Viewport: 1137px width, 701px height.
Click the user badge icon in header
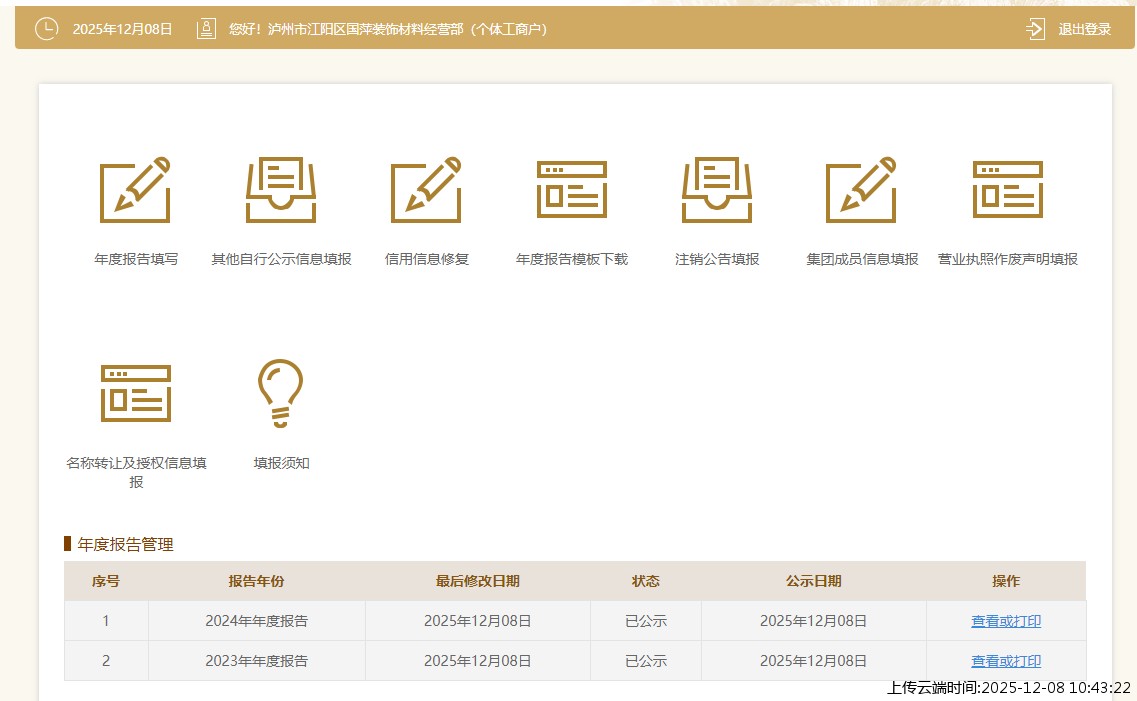click(206, 29)
